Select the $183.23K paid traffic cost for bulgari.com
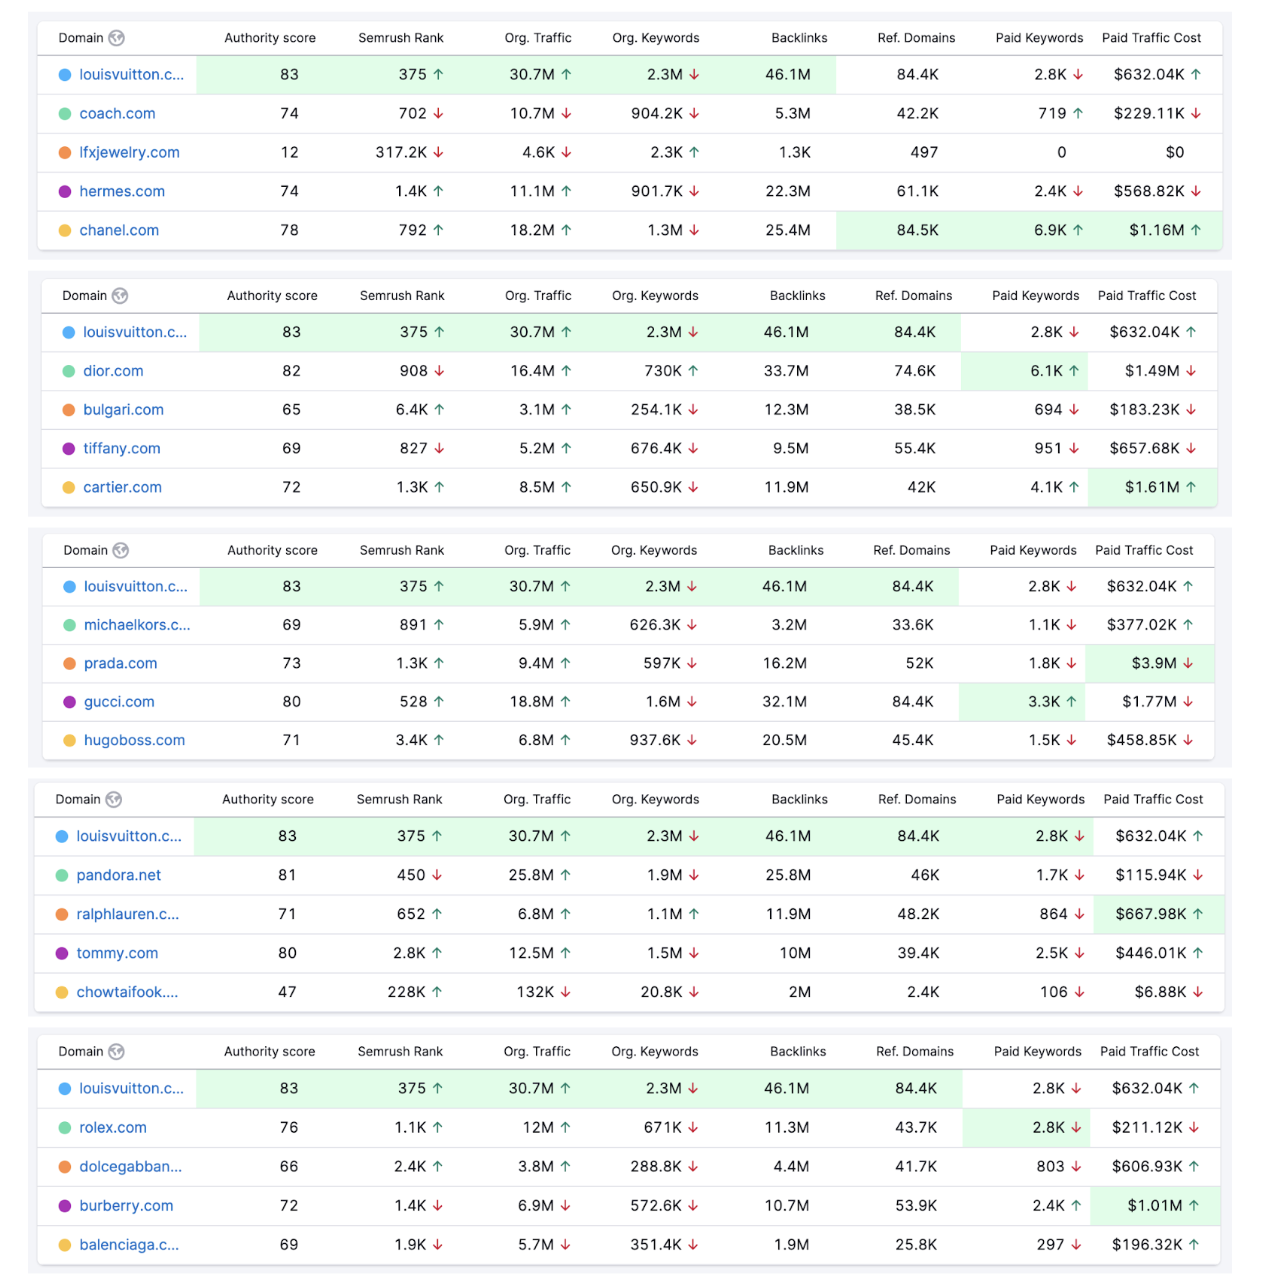 point(1153,410)
